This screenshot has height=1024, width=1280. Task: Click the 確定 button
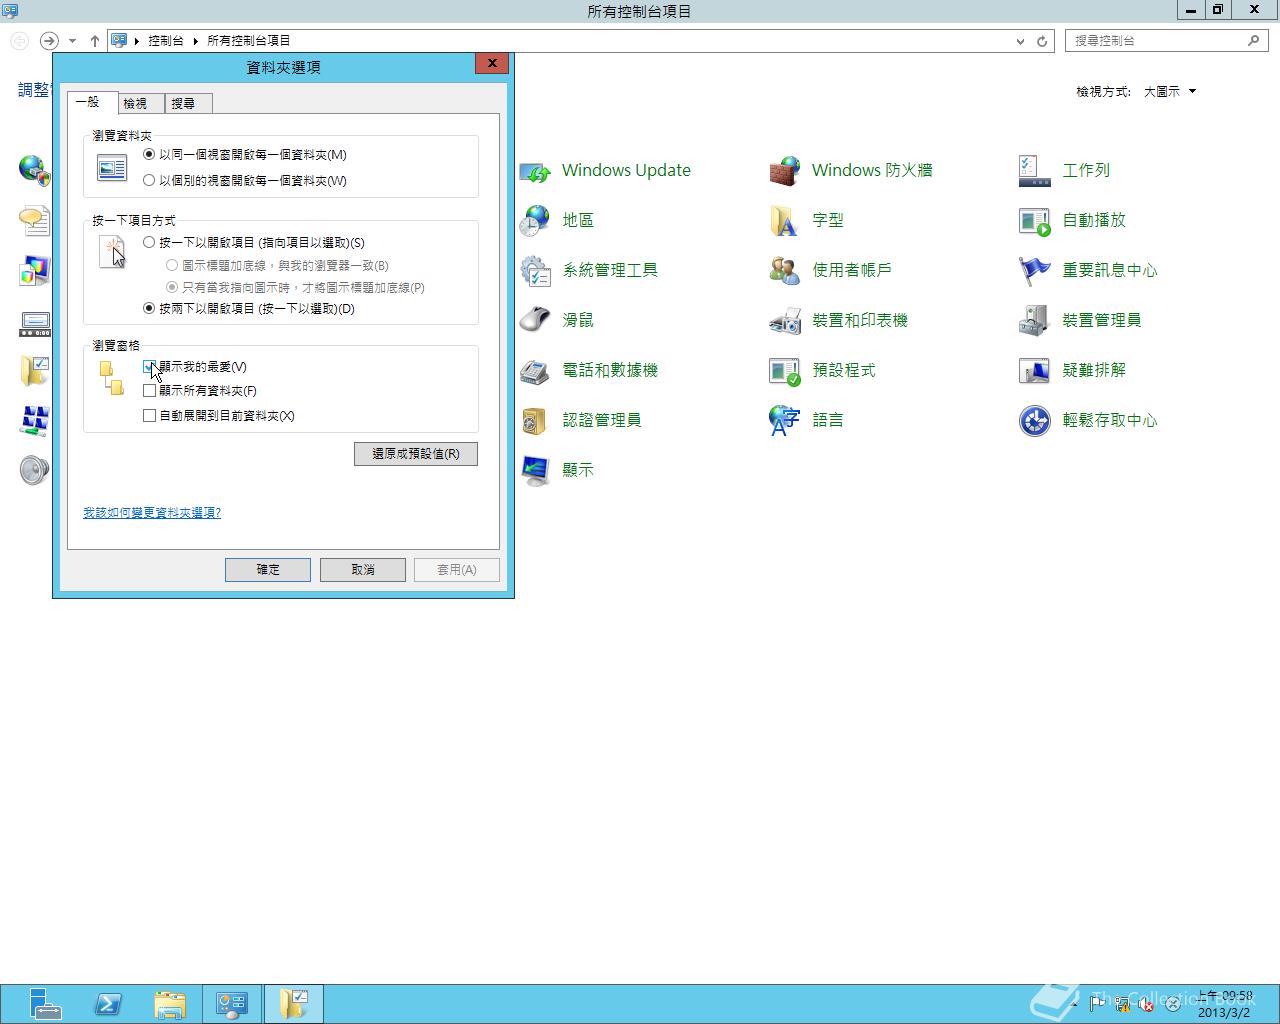click(268, 570)
